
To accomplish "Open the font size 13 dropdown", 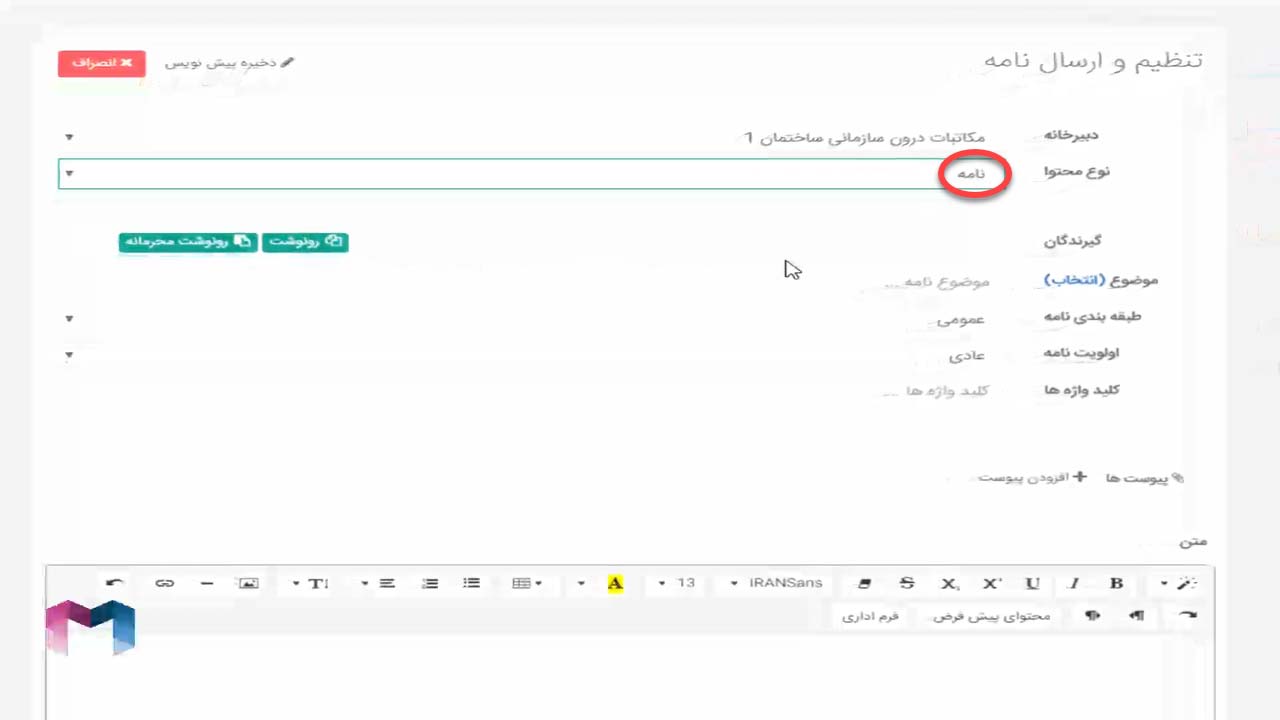I will [677, 583].
